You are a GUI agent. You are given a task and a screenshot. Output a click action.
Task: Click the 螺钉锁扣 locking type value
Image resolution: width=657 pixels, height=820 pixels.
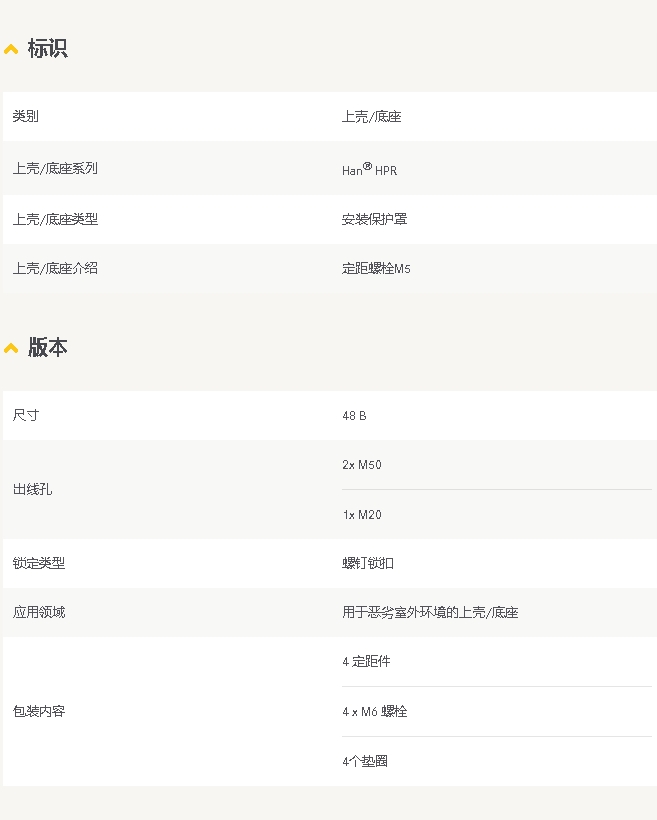[368, 563]
